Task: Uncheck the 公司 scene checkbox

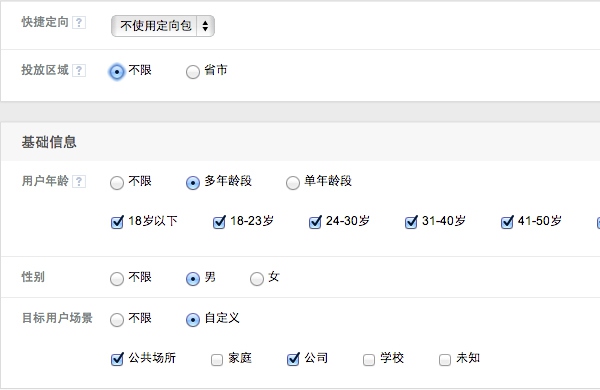Action: tap(293, 359)
